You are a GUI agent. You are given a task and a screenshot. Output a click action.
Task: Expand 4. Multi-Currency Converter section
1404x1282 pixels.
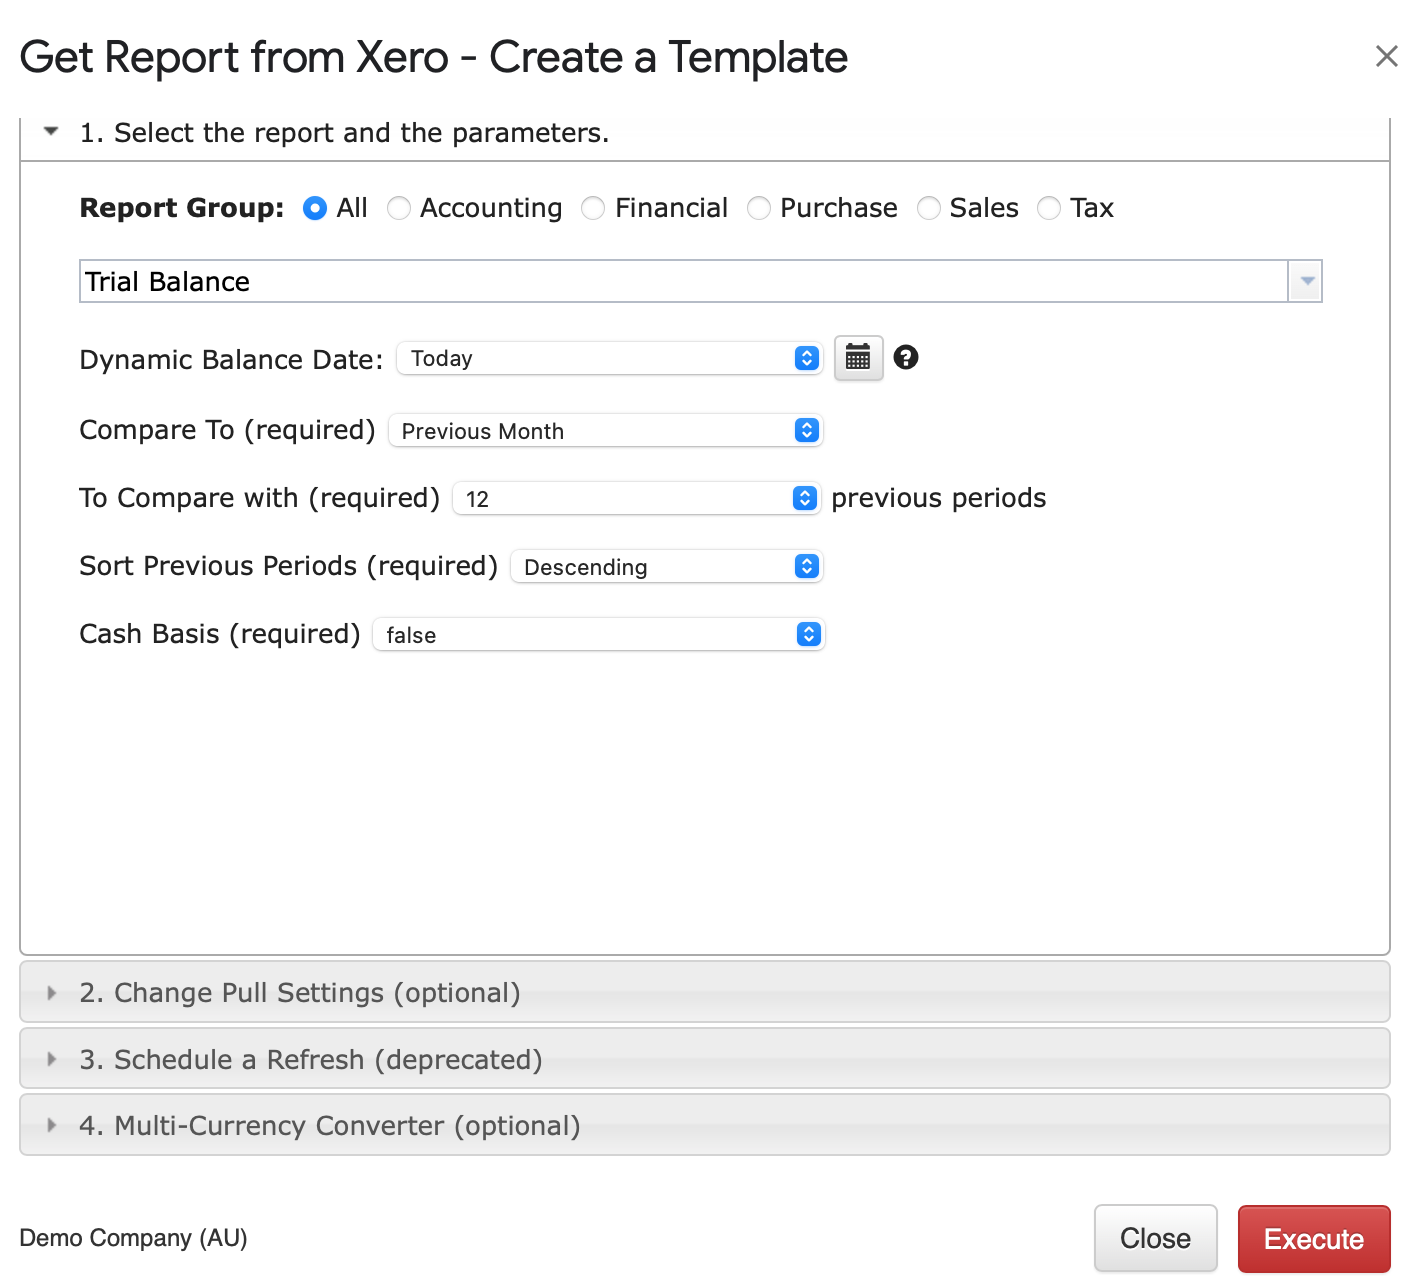coord(705,1125)
